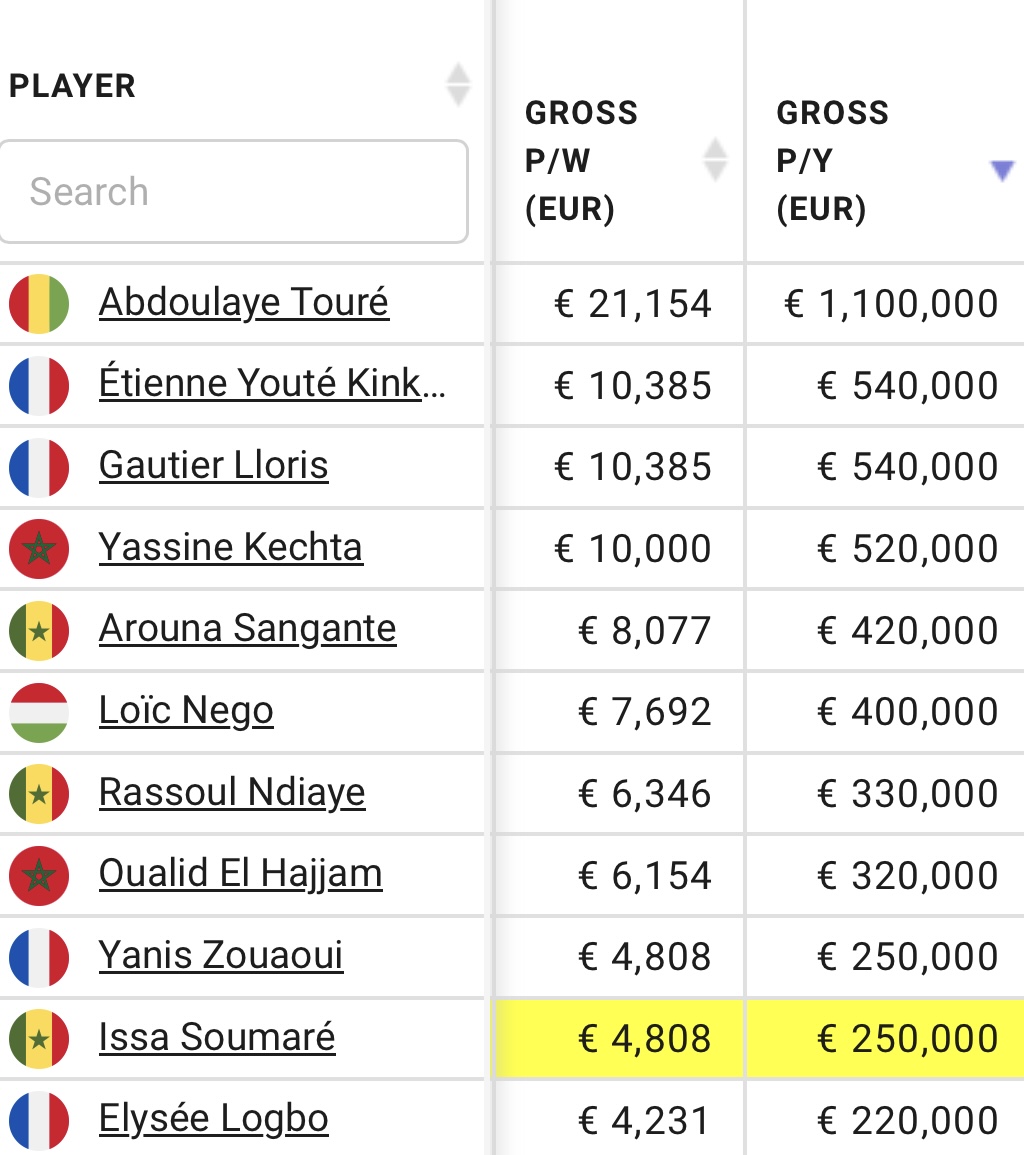Open Gautier Lloris player link
Screen dimensions: 1024x1155
click(x=213, y=466)
